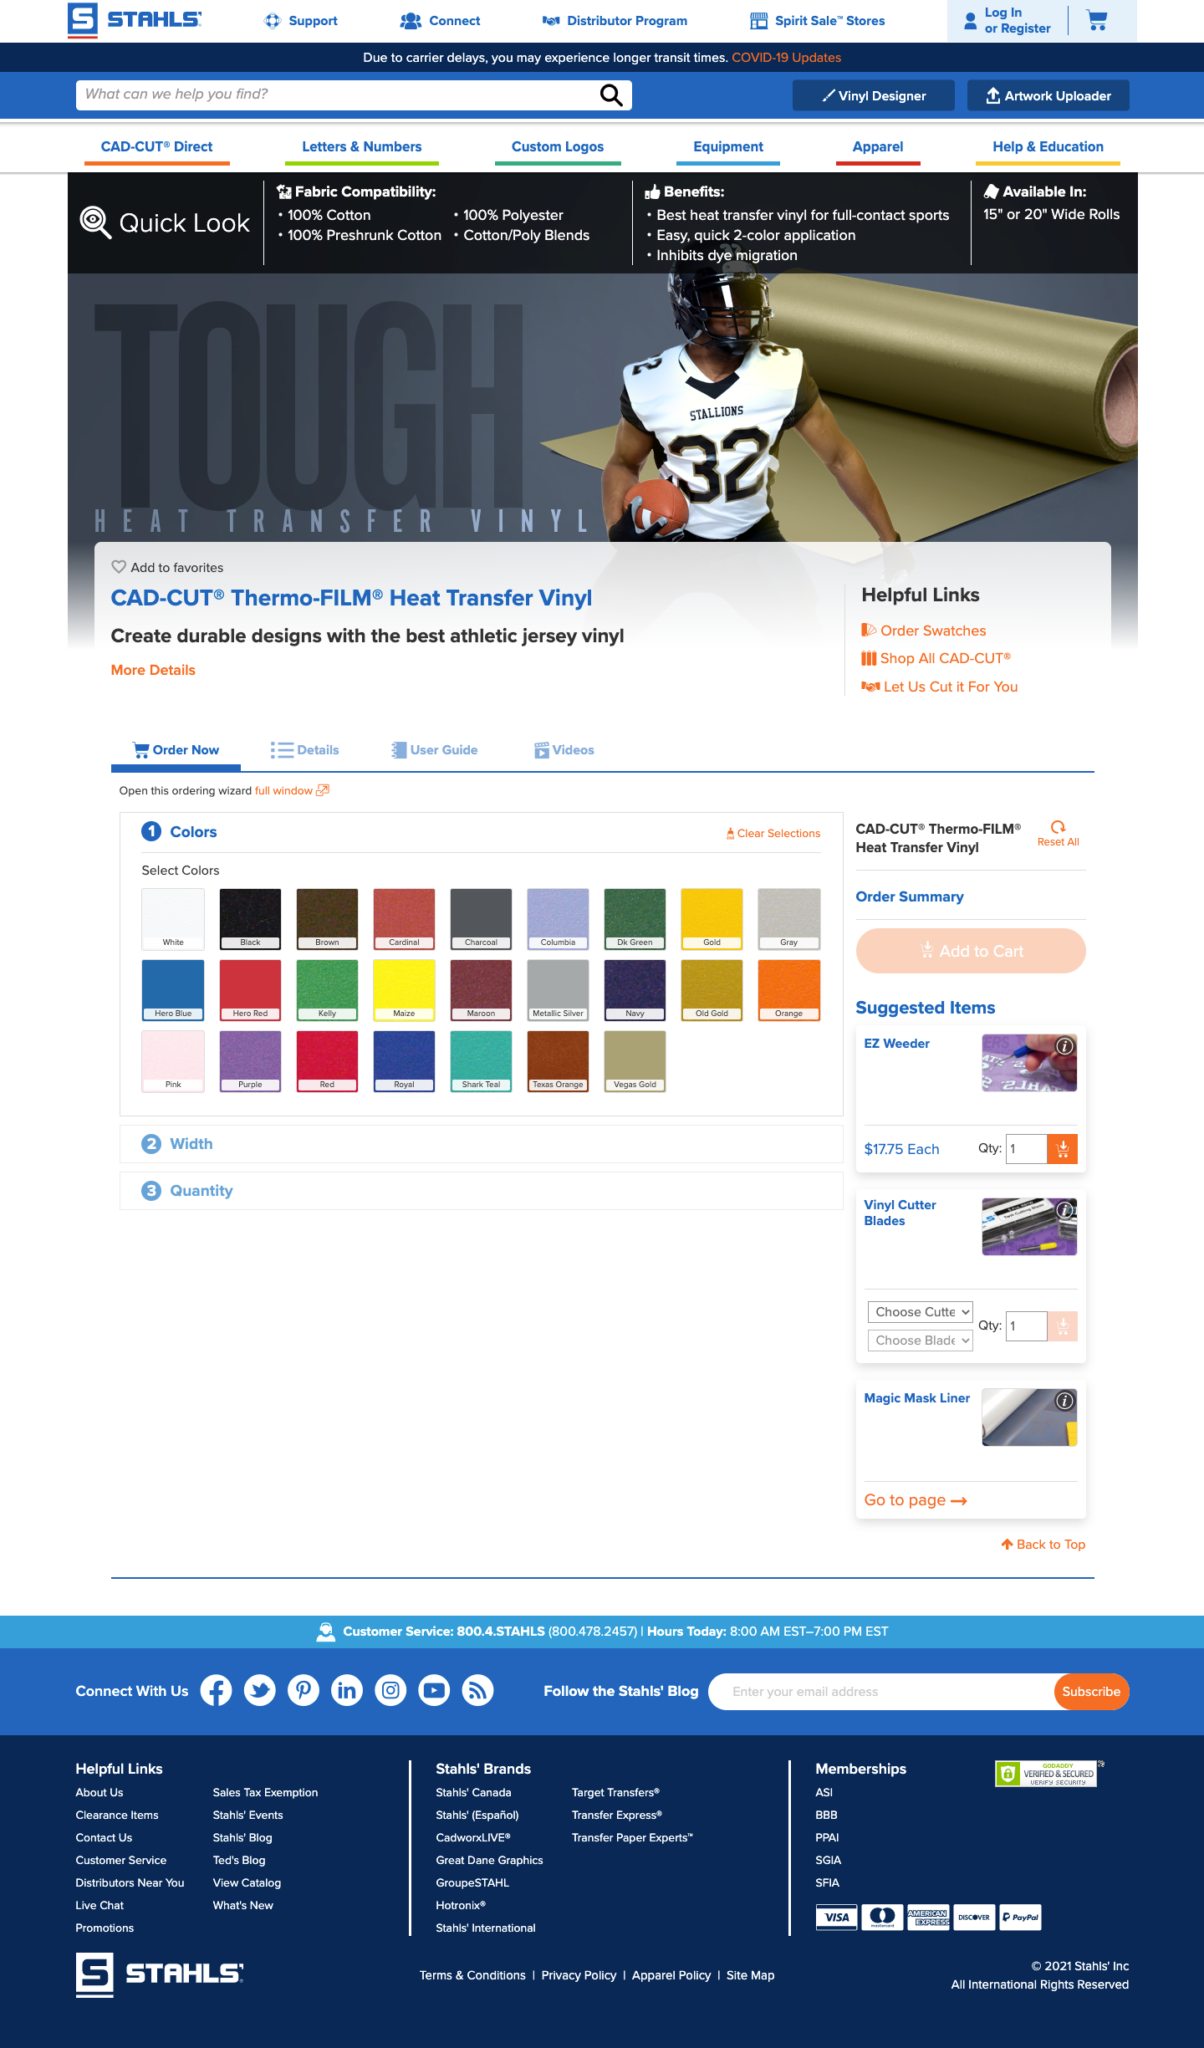Switch to the User Guide tab

(434, 750)
